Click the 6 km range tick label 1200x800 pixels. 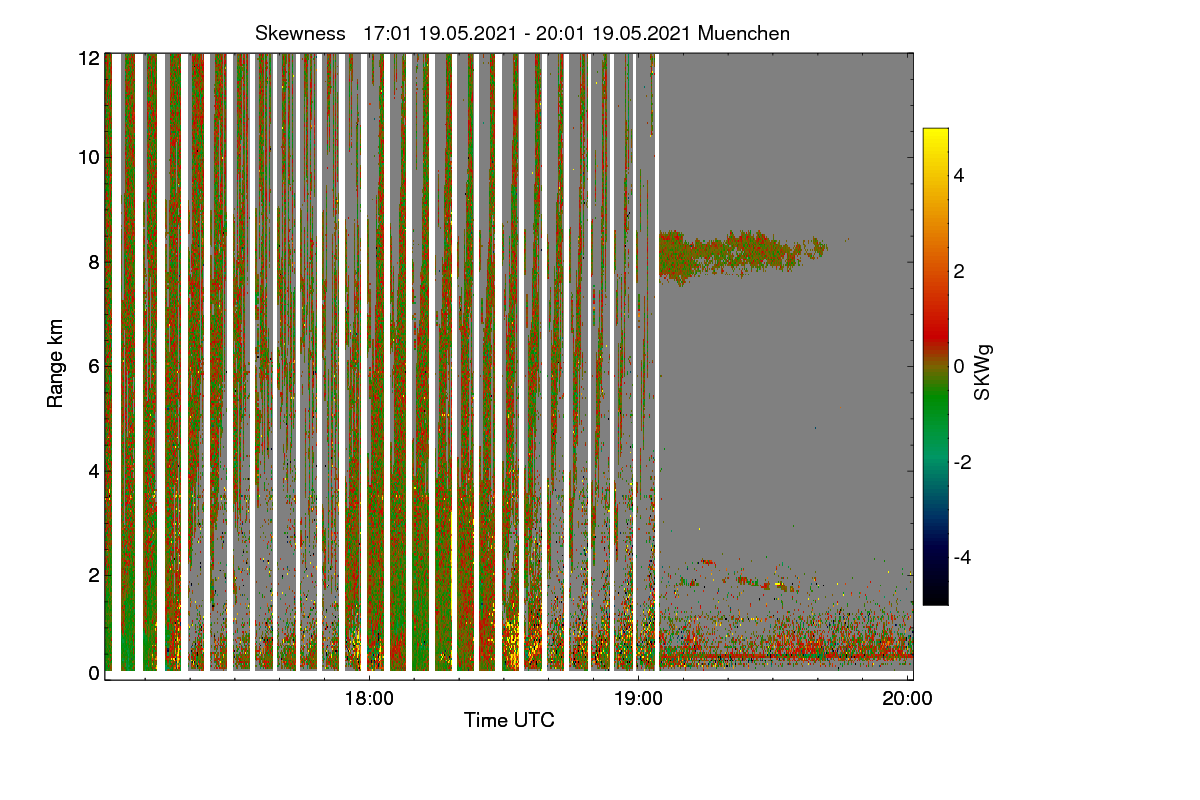coord(94,366)
